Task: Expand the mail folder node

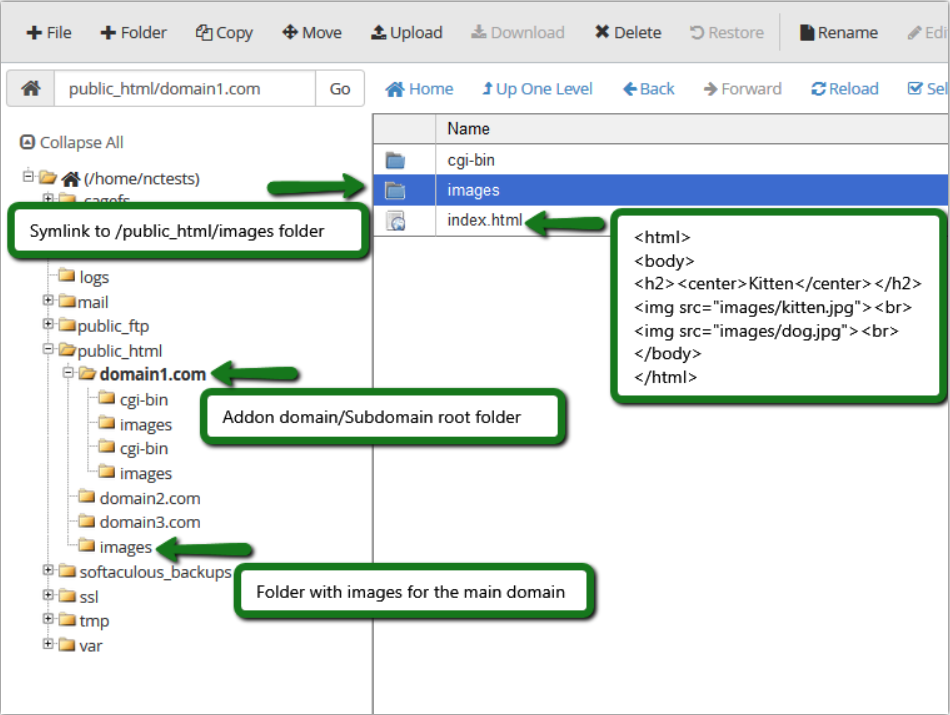Action: click(48, 300)
